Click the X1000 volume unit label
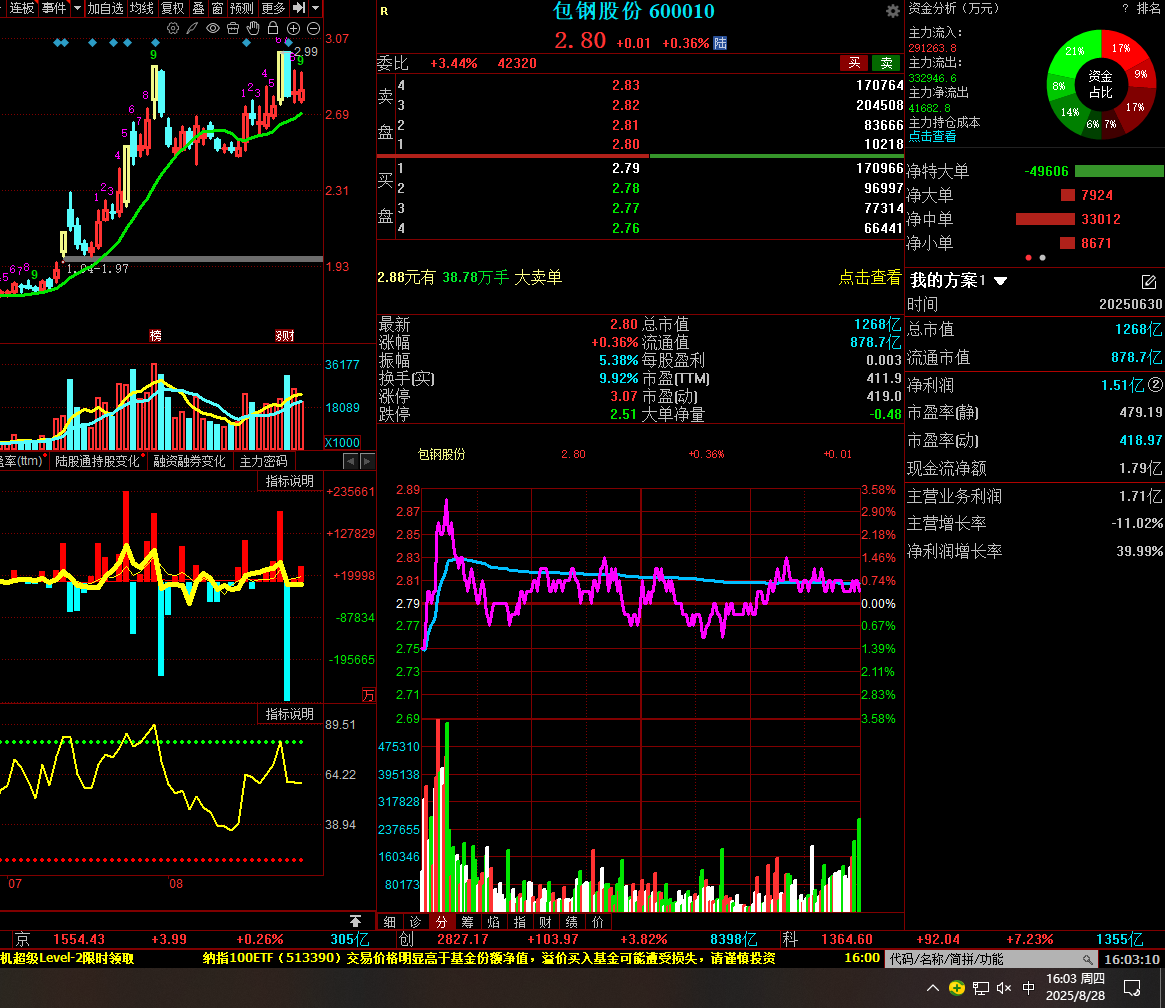The image size is (1165, 1008). [x=343, y=443]
